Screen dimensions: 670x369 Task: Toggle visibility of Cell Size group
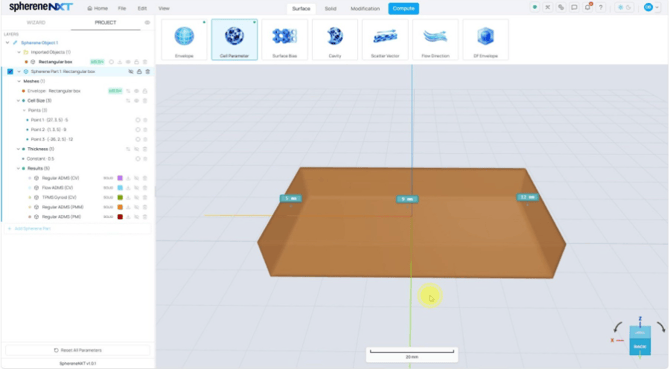pos(137,101)
